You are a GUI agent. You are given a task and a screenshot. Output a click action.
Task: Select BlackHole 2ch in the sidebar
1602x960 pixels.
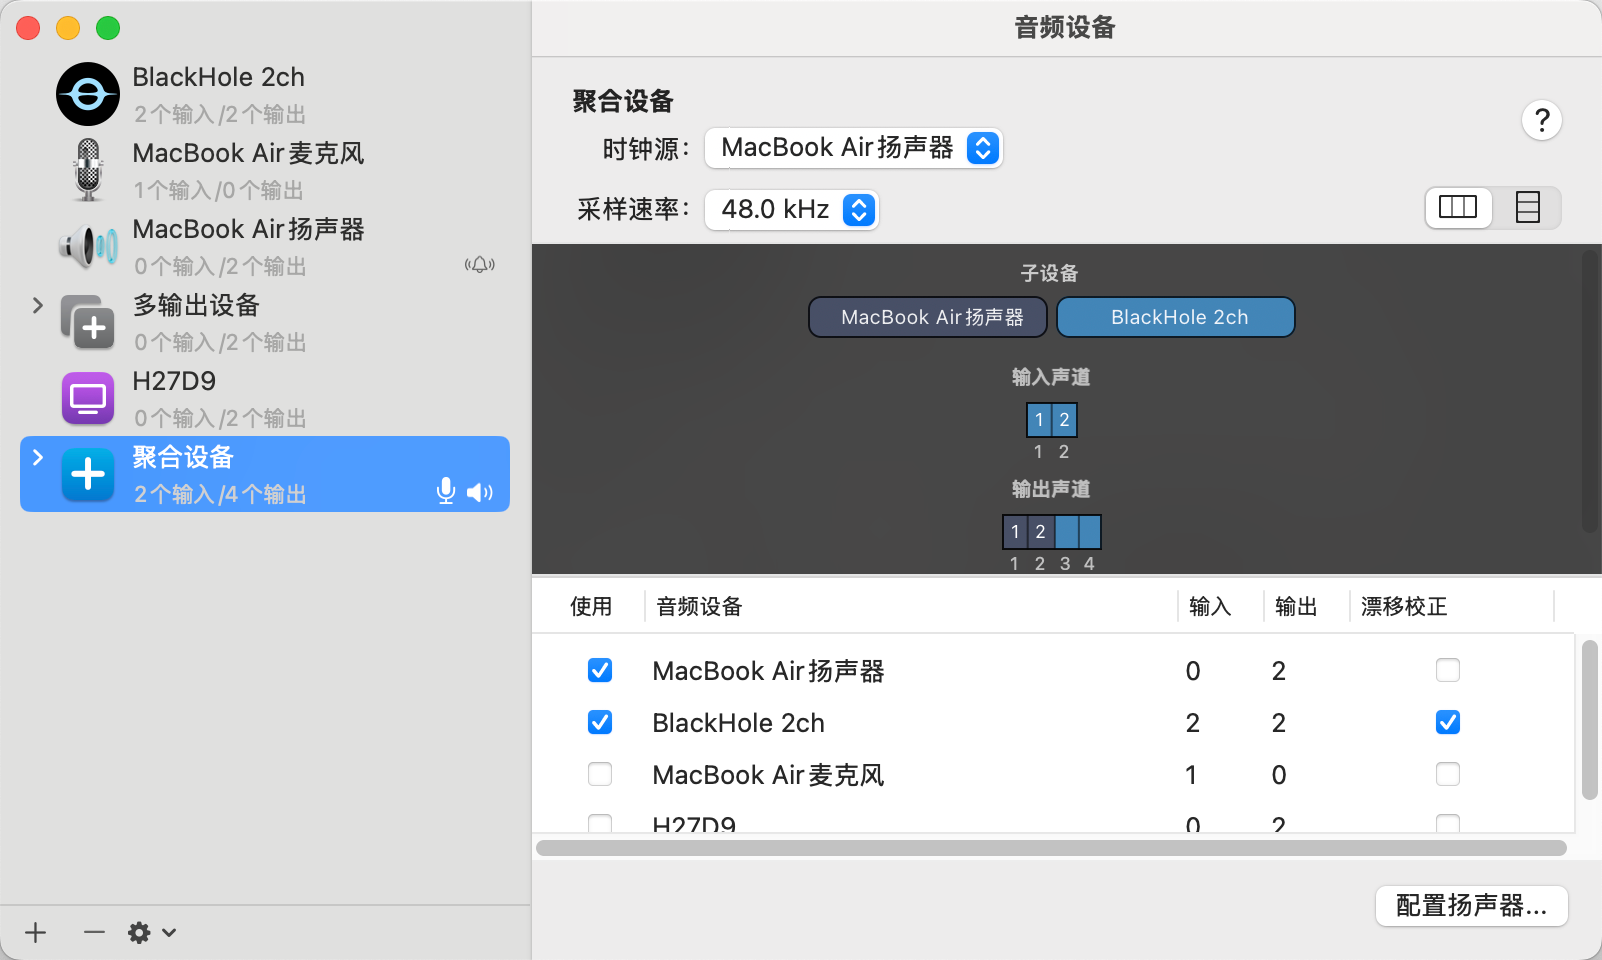[265, 94]
